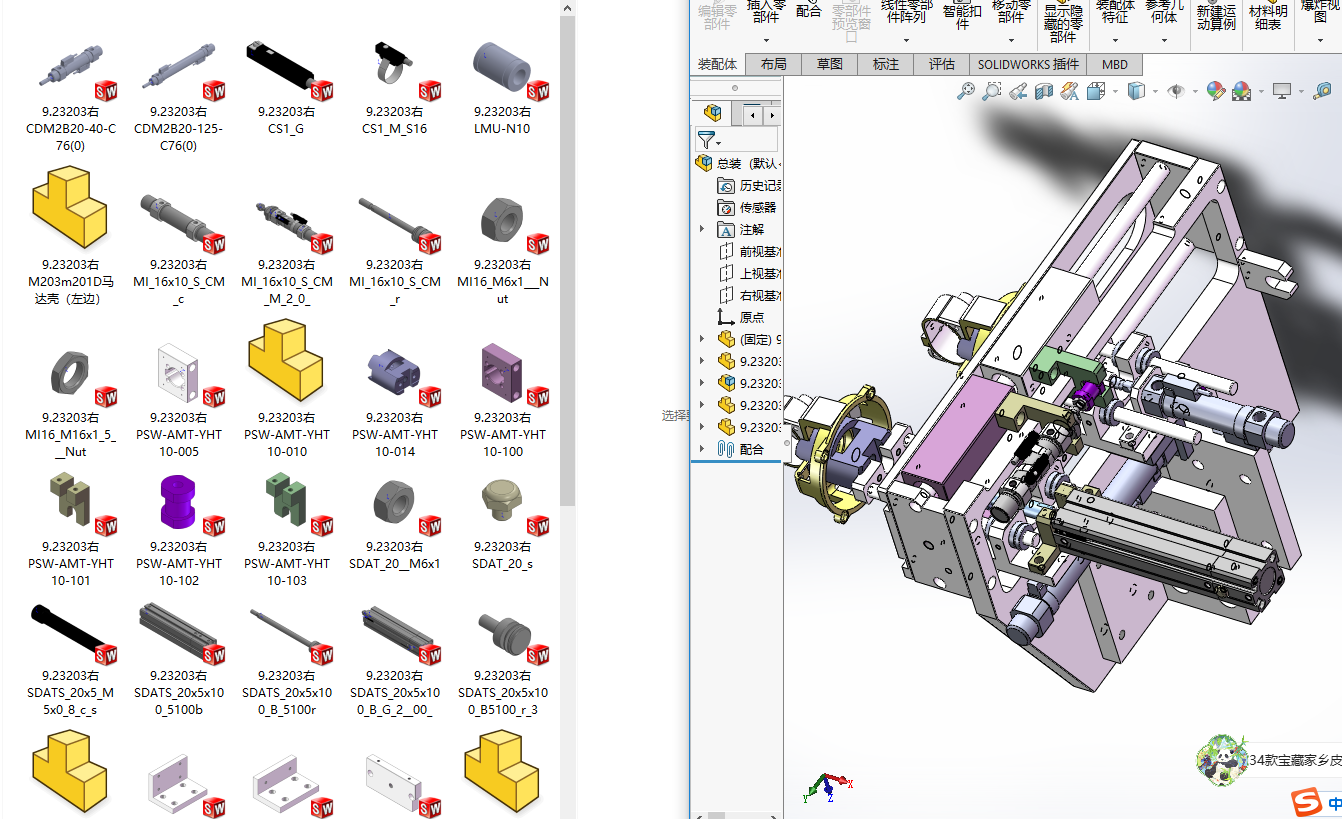
Task: Click 显示隐藏的零部件 toolbar button
Action: click(x=1063, y=22)
